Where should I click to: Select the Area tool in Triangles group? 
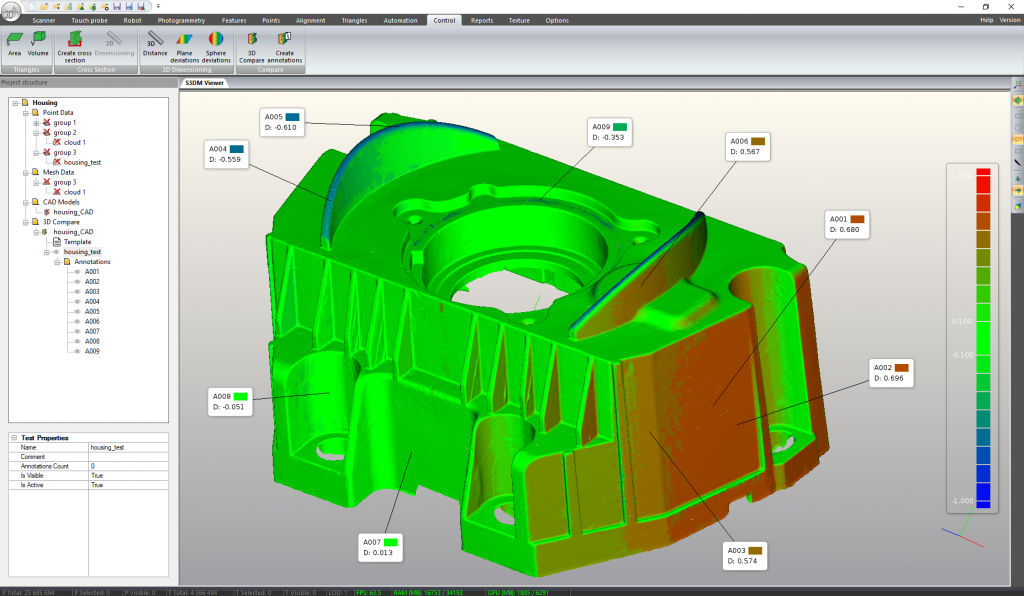[14, 42]
